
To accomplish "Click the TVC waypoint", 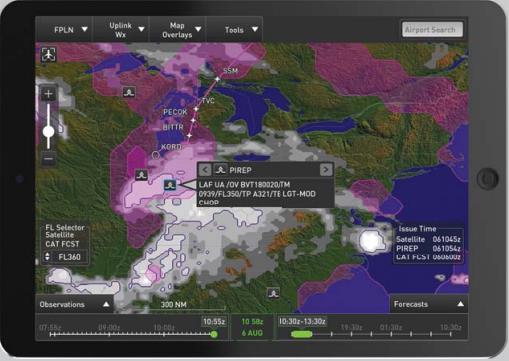I will [x=196, y=109].
